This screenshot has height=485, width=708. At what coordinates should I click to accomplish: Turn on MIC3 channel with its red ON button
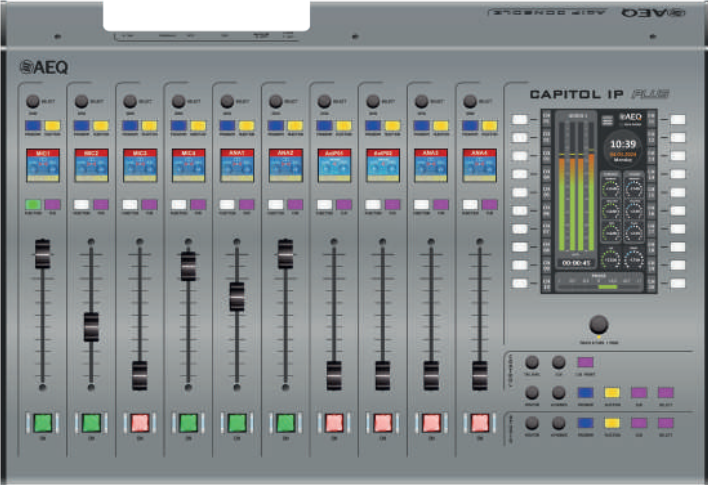point(140,423)
